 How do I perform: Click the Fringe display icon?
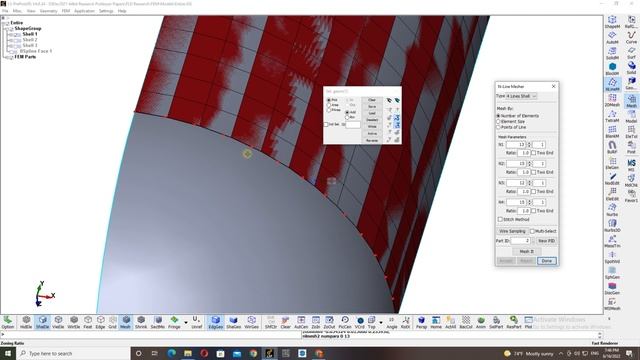(x=174, y=322)
